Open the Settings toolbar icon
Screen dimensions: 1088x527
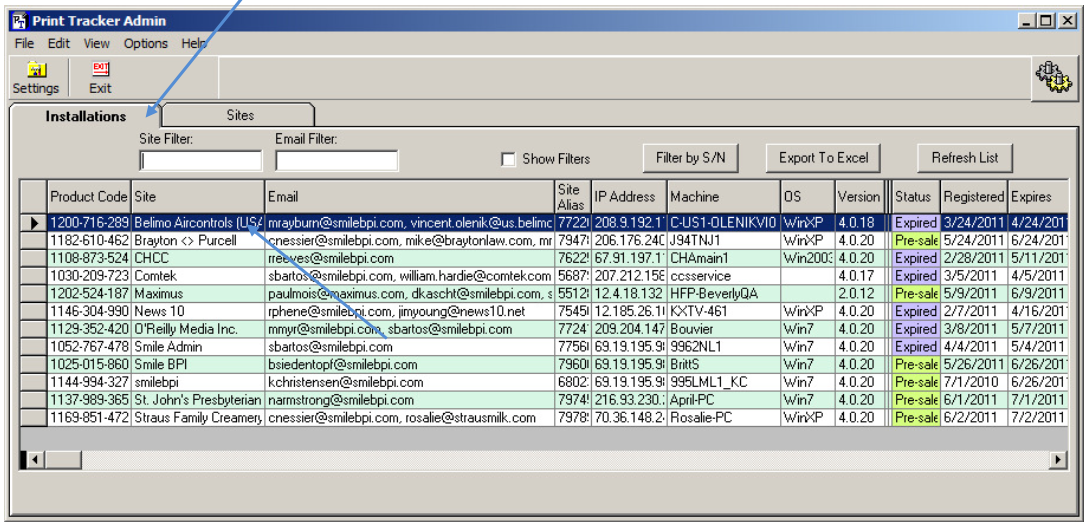35,78
